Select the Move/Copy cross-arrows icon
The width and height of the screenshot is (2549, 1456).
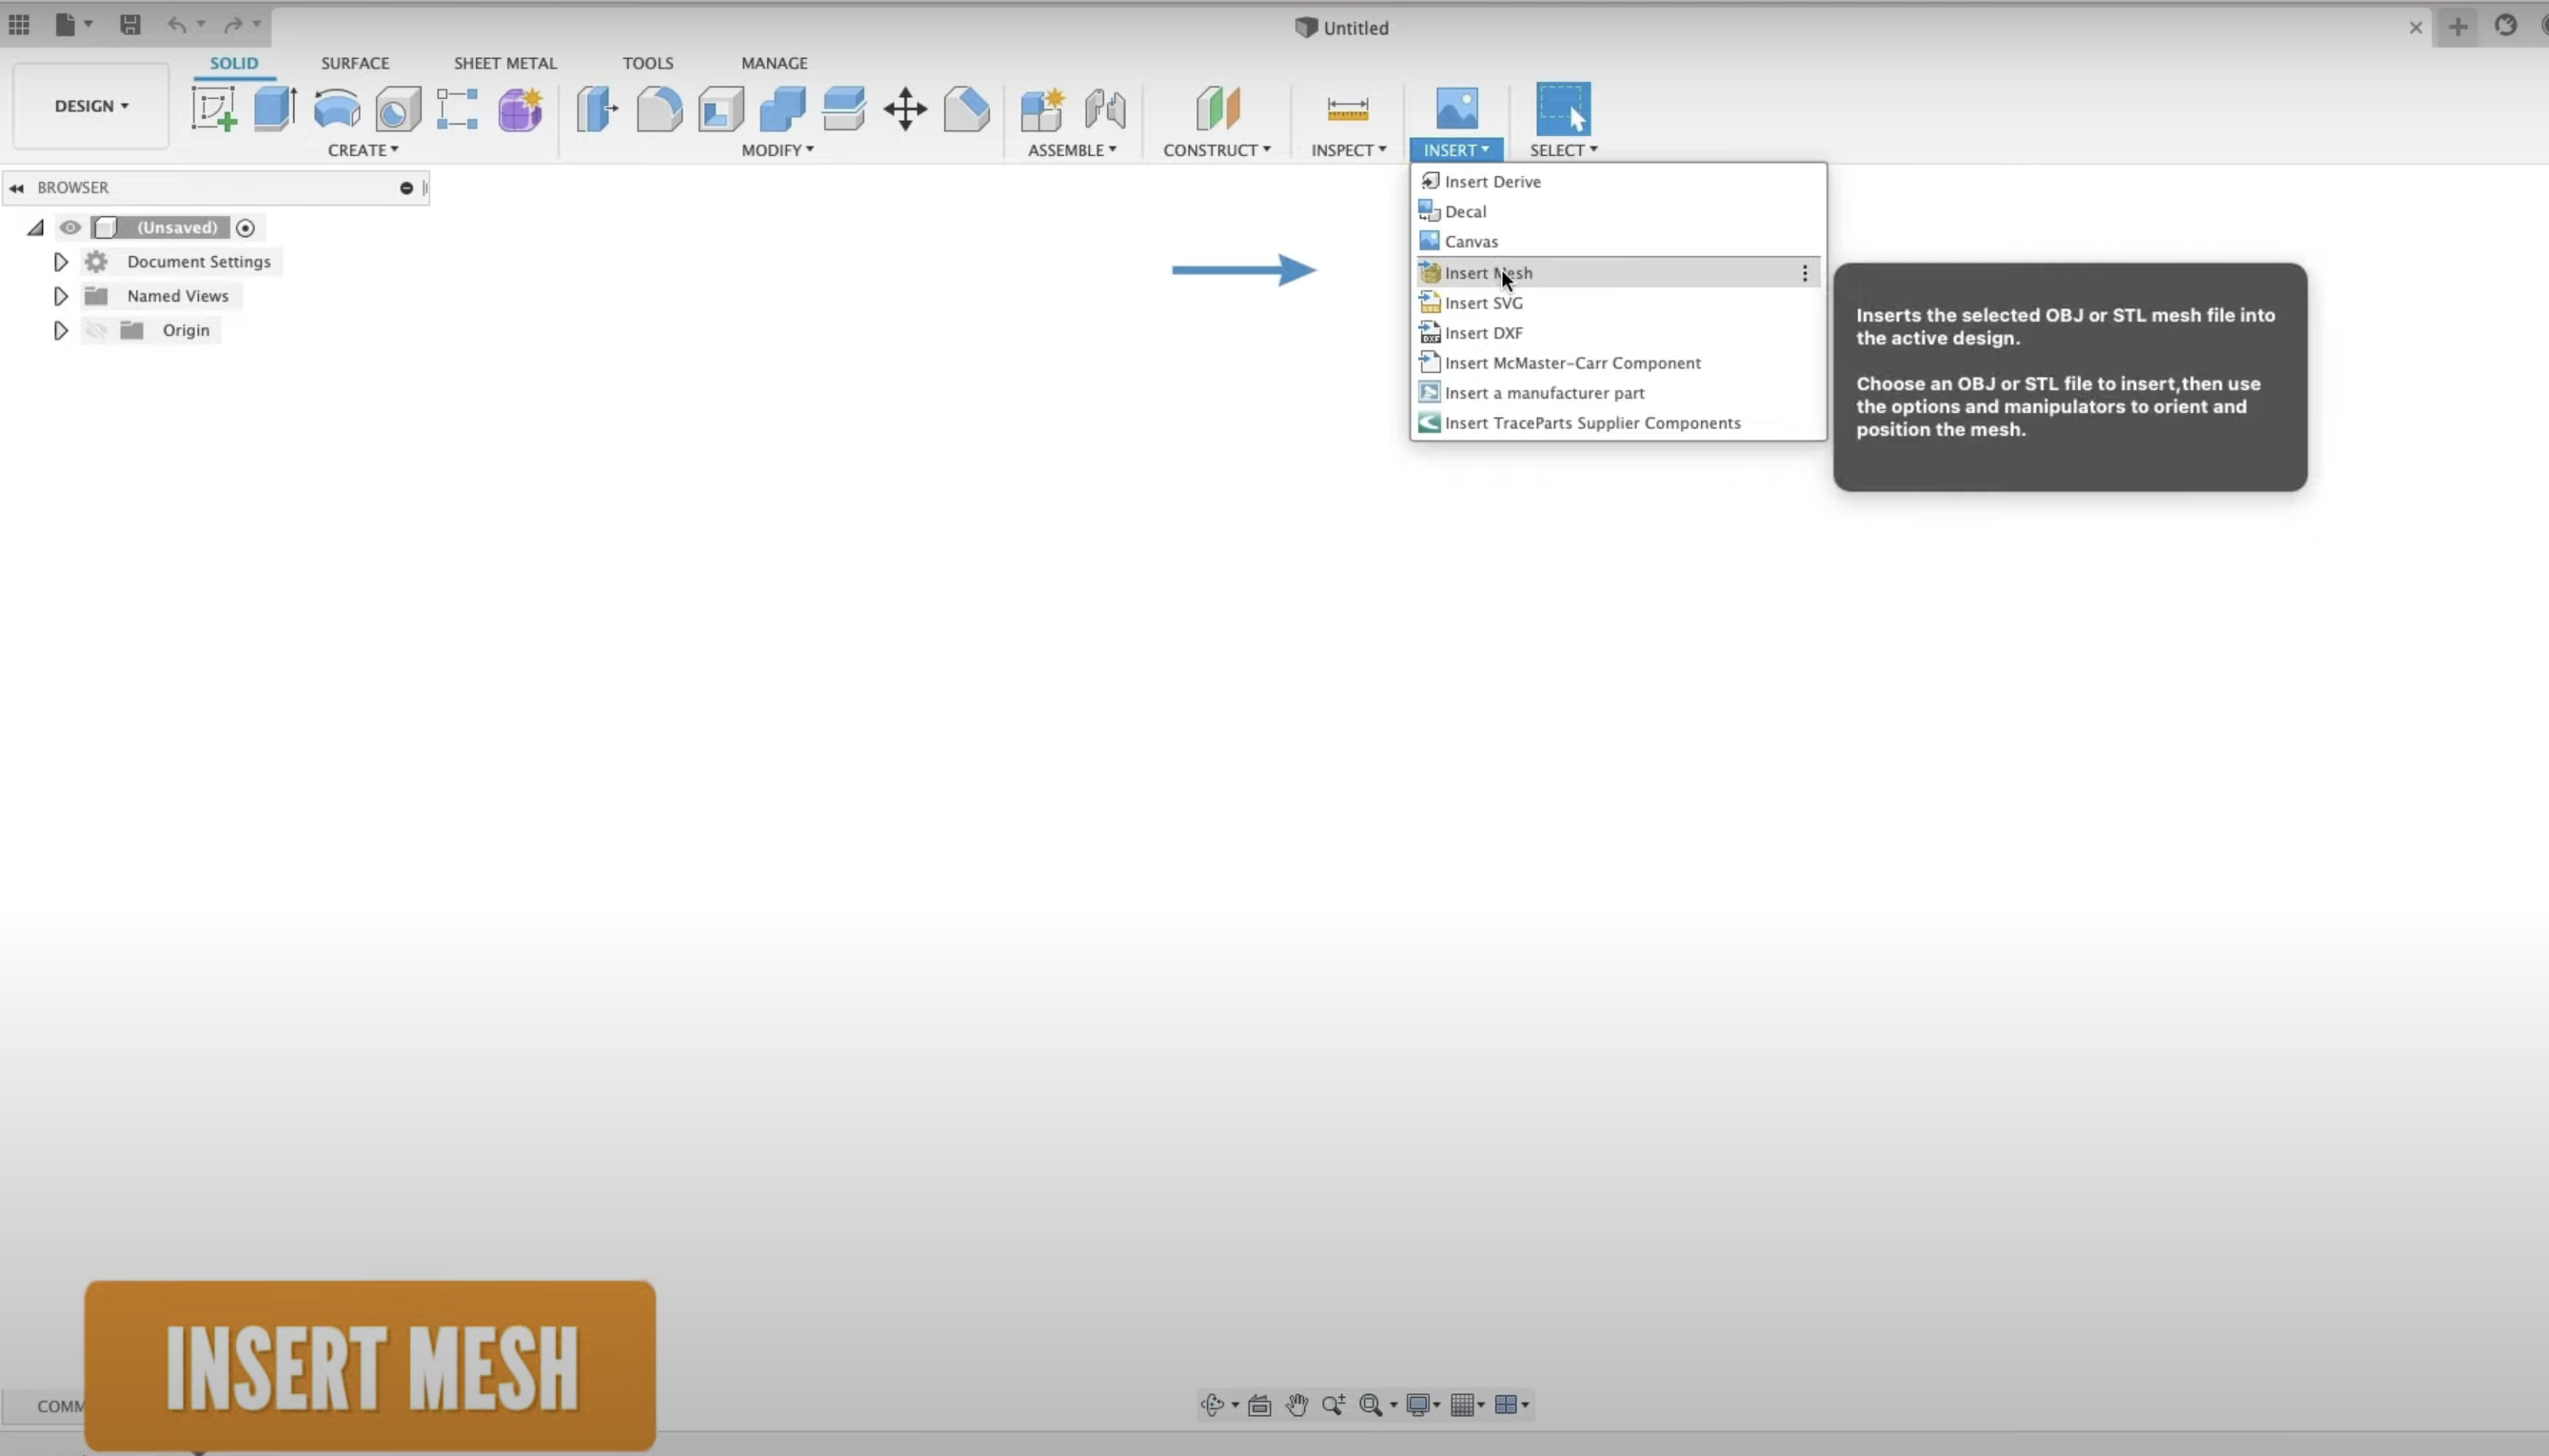905,108
